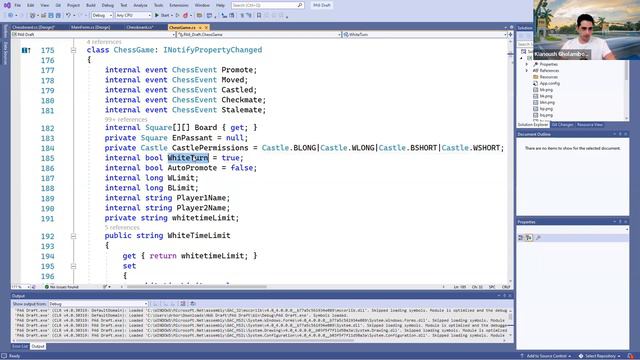This screenshot has width=640, height=360.
Task: Open the Git menu
Action: (x=58, y=5)
